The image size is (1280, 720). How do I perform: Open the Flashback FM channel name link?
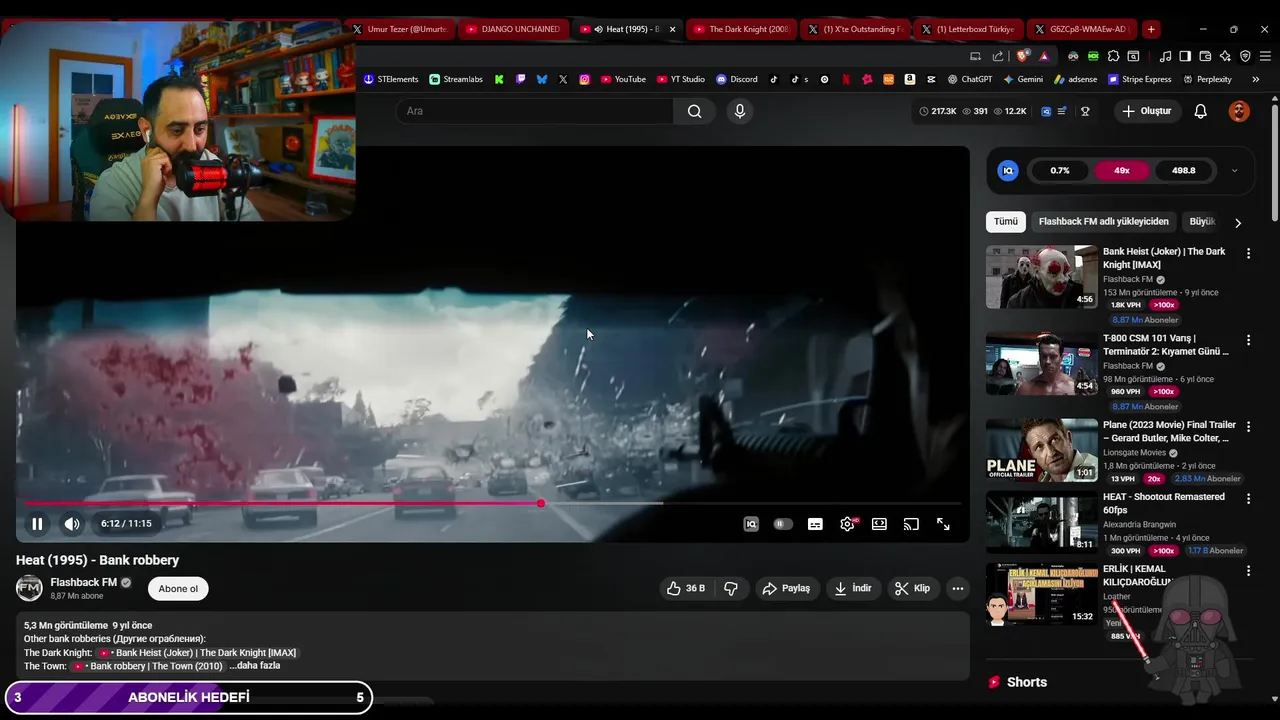click(x=84, y=582)
